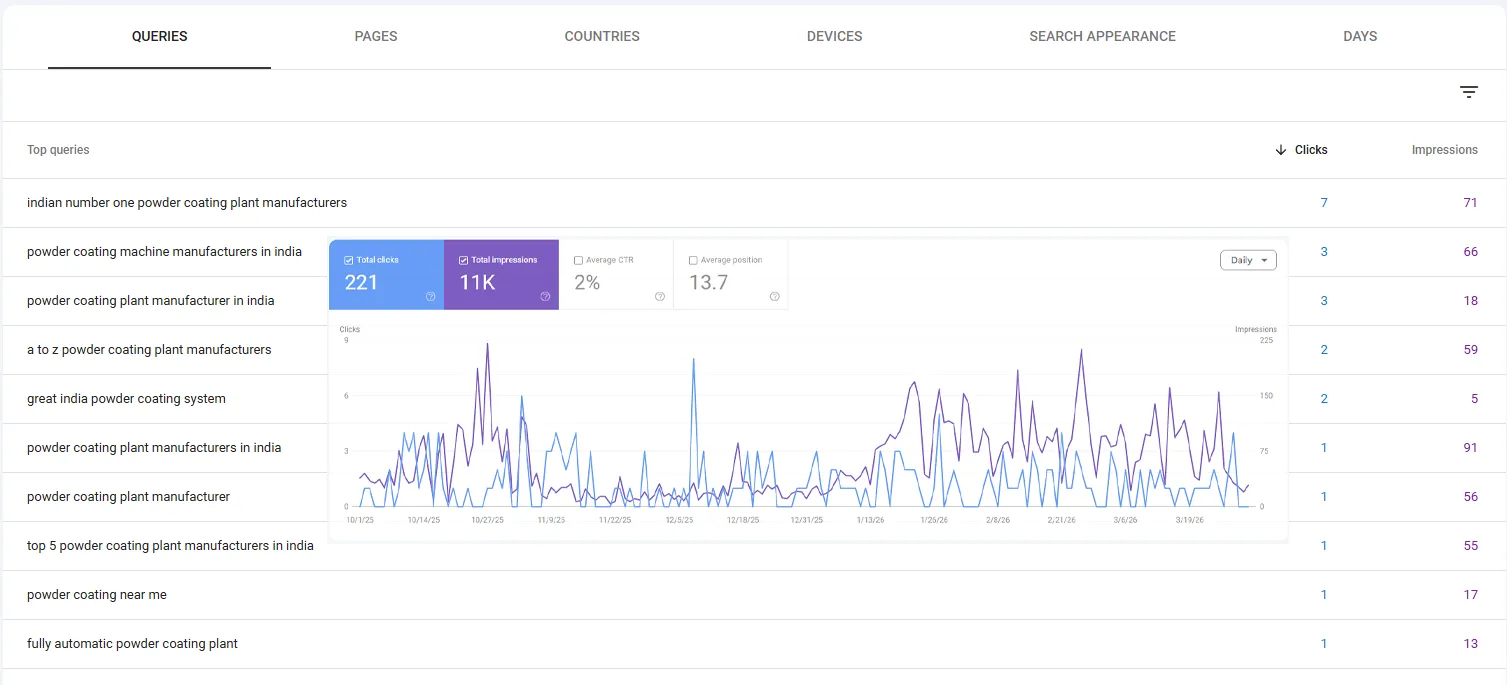The width and height of the screenshot is (1507, 685).
Task: Disable the Total impressions checkbox
Action: point(463,259)
